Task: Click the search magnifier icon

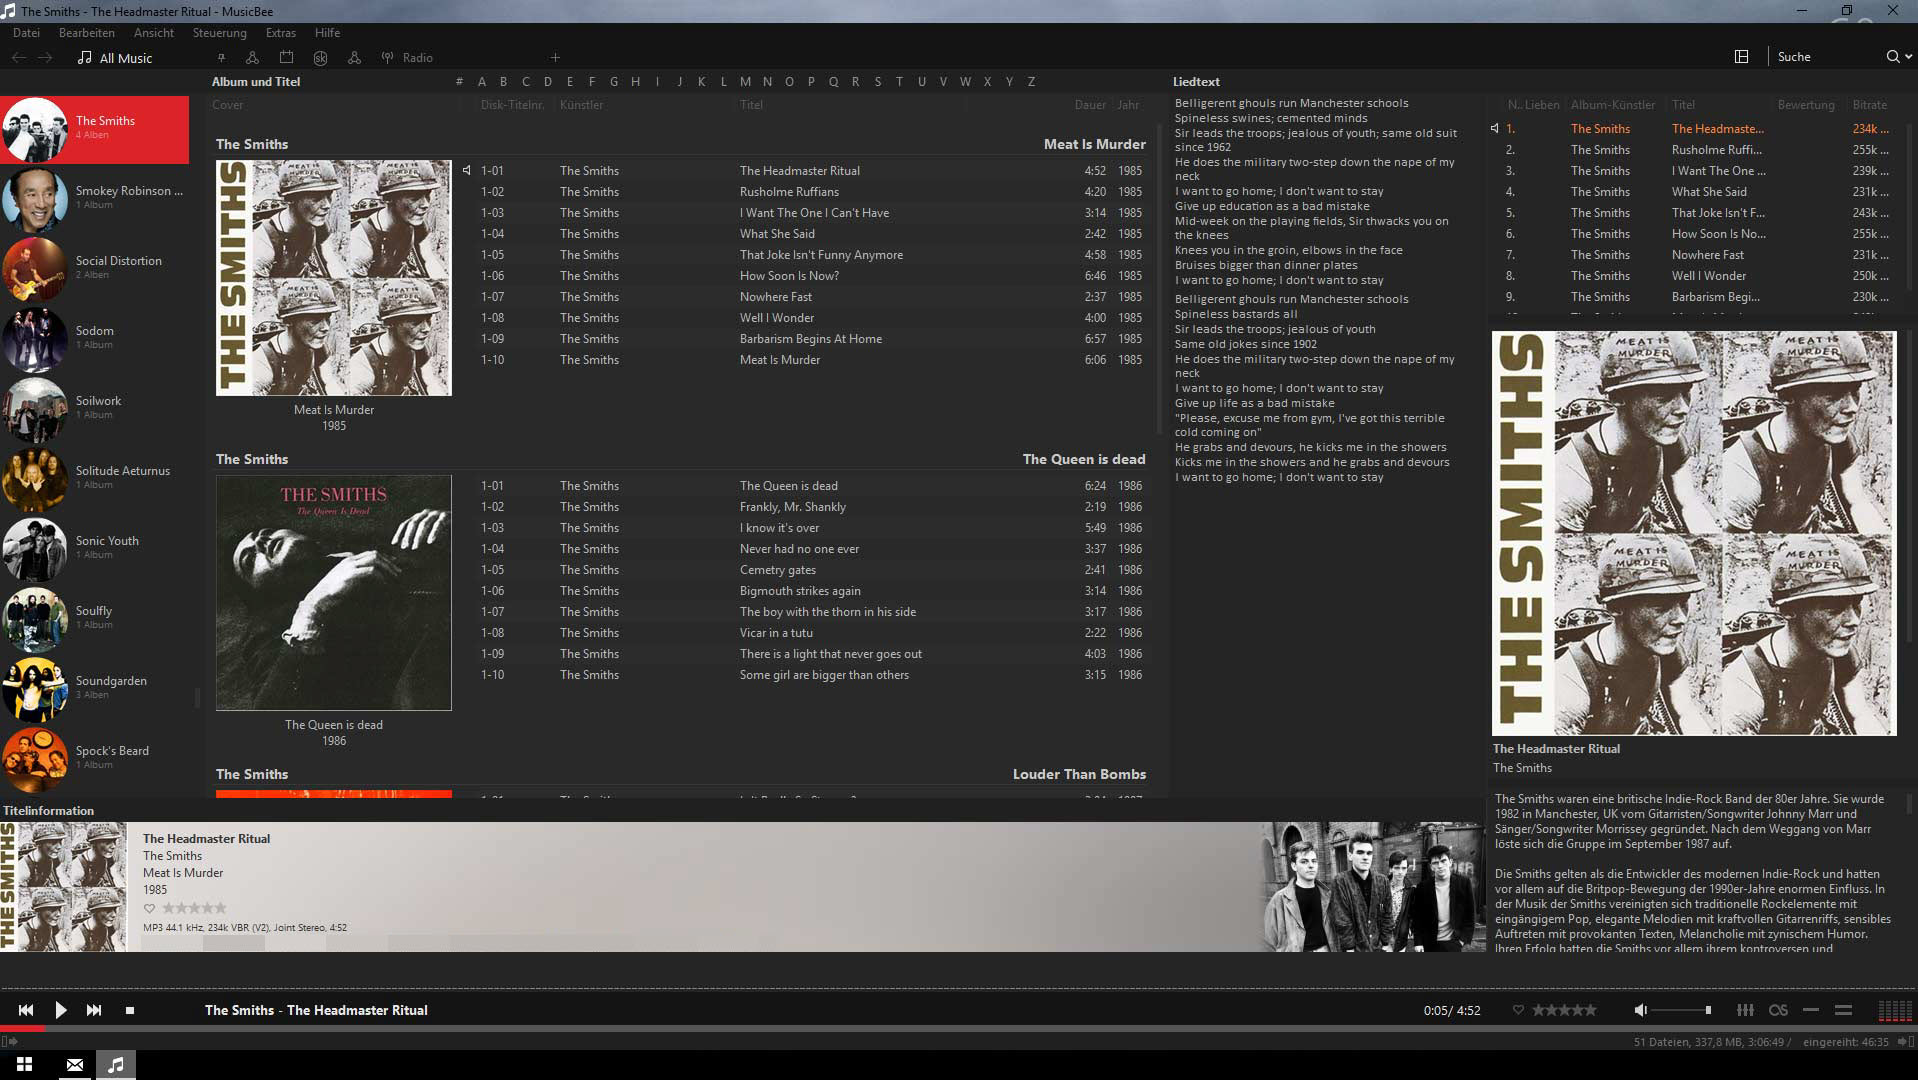Action: point(1892,57)
